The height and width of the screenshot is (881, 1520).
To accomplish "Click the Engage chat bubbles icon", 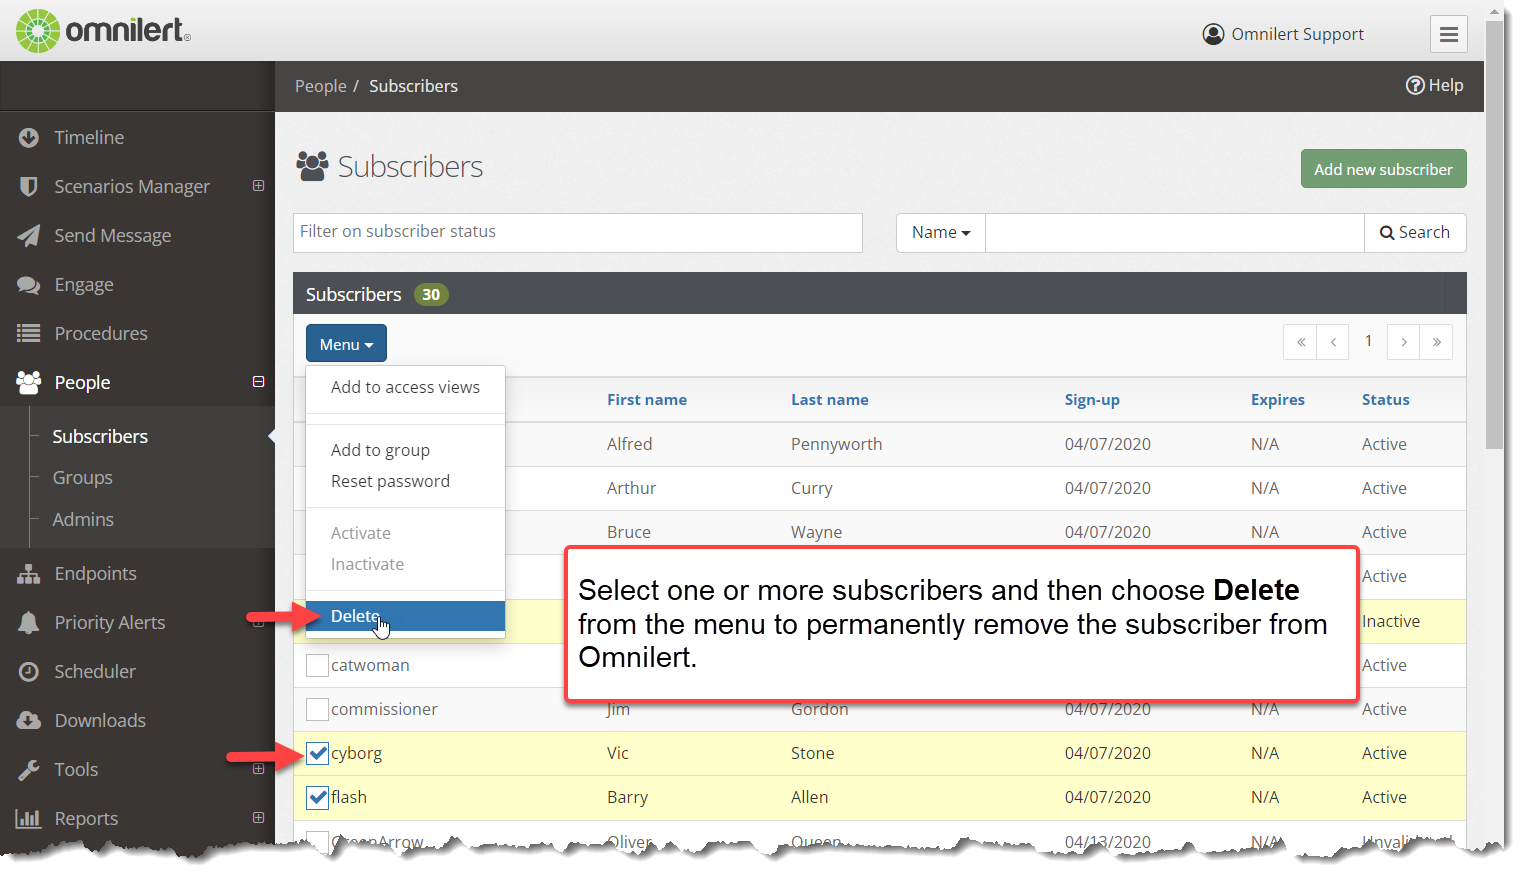I will (x=29, y=285).
